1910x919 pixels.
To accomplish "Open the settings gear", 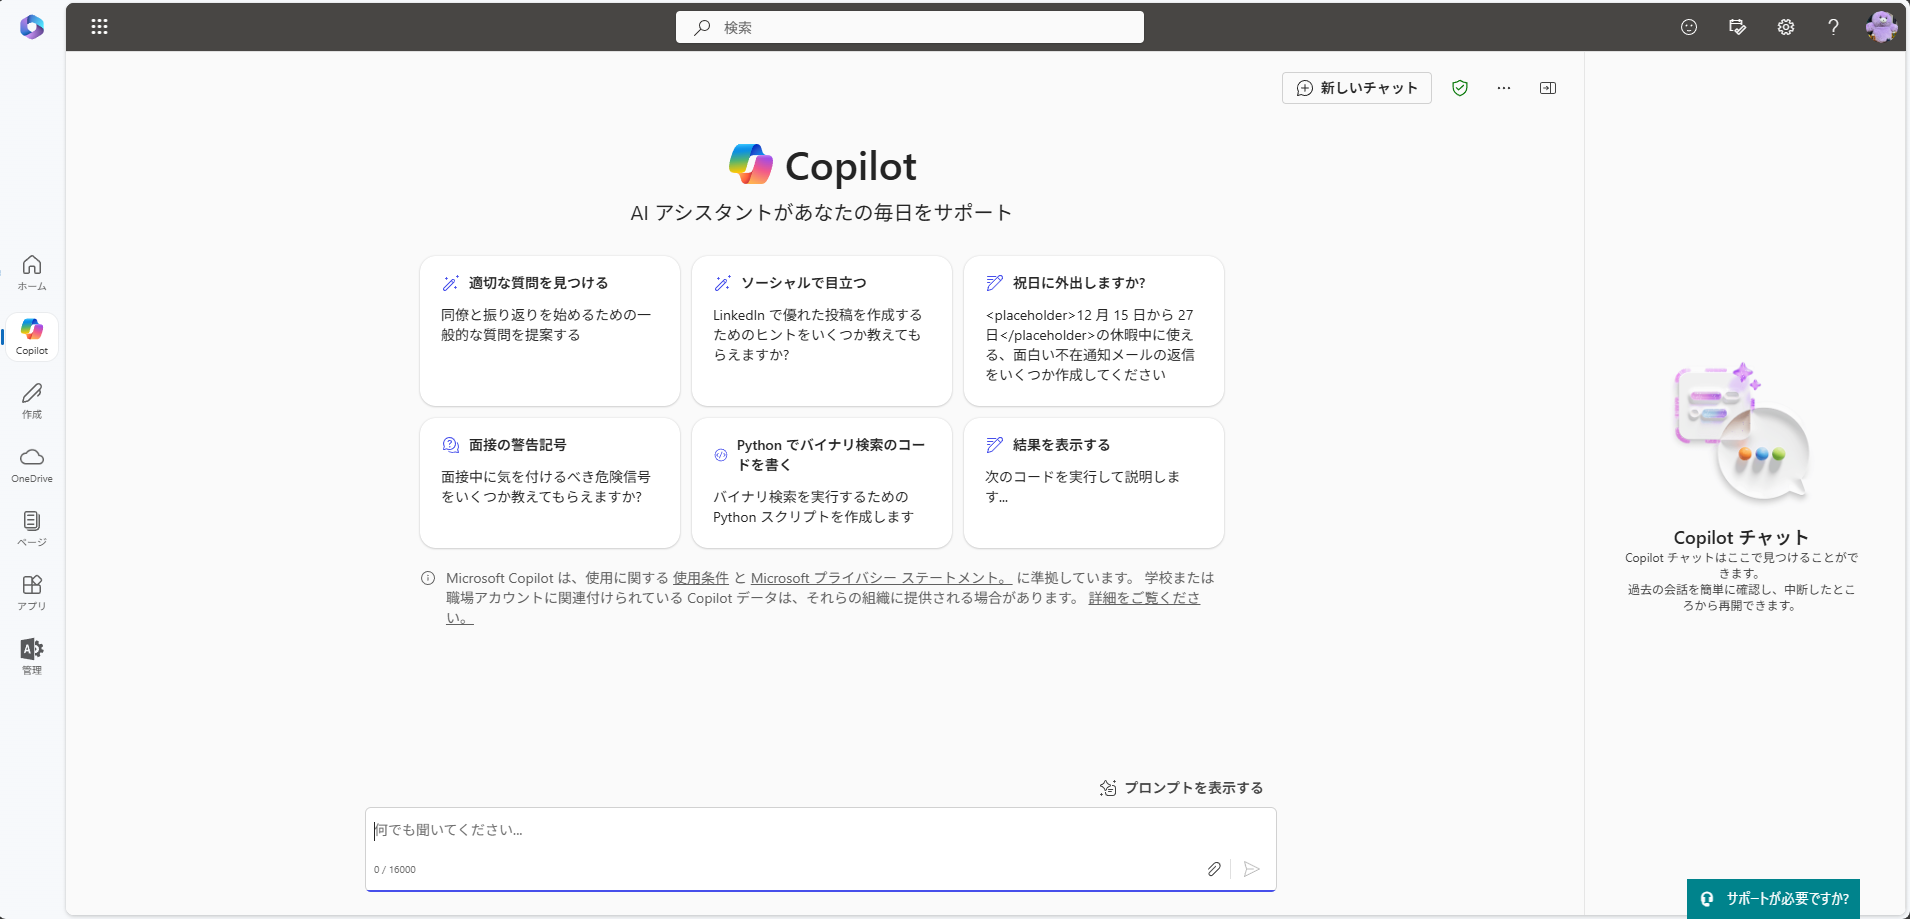I will (x=1786, y=27).
